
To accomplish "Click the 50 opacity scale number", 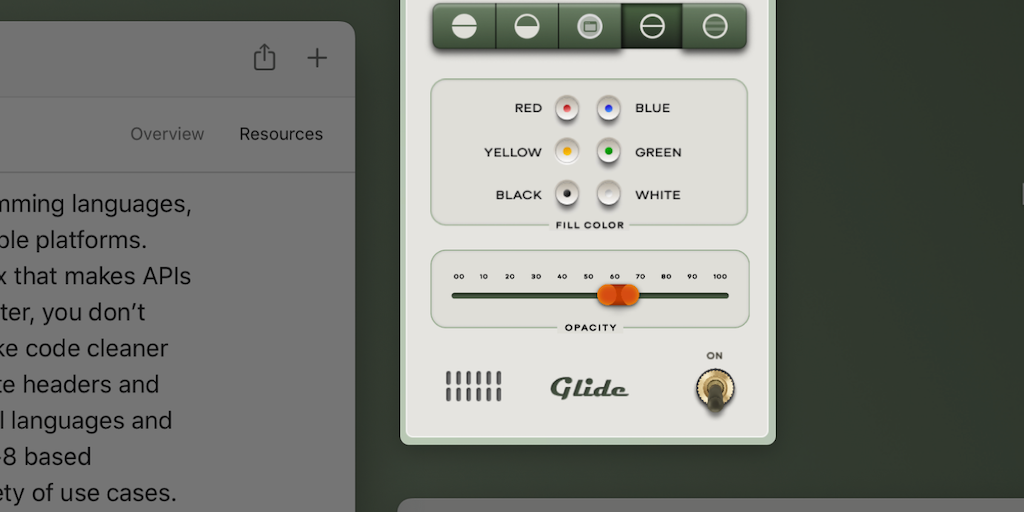I will pos(588,277).
